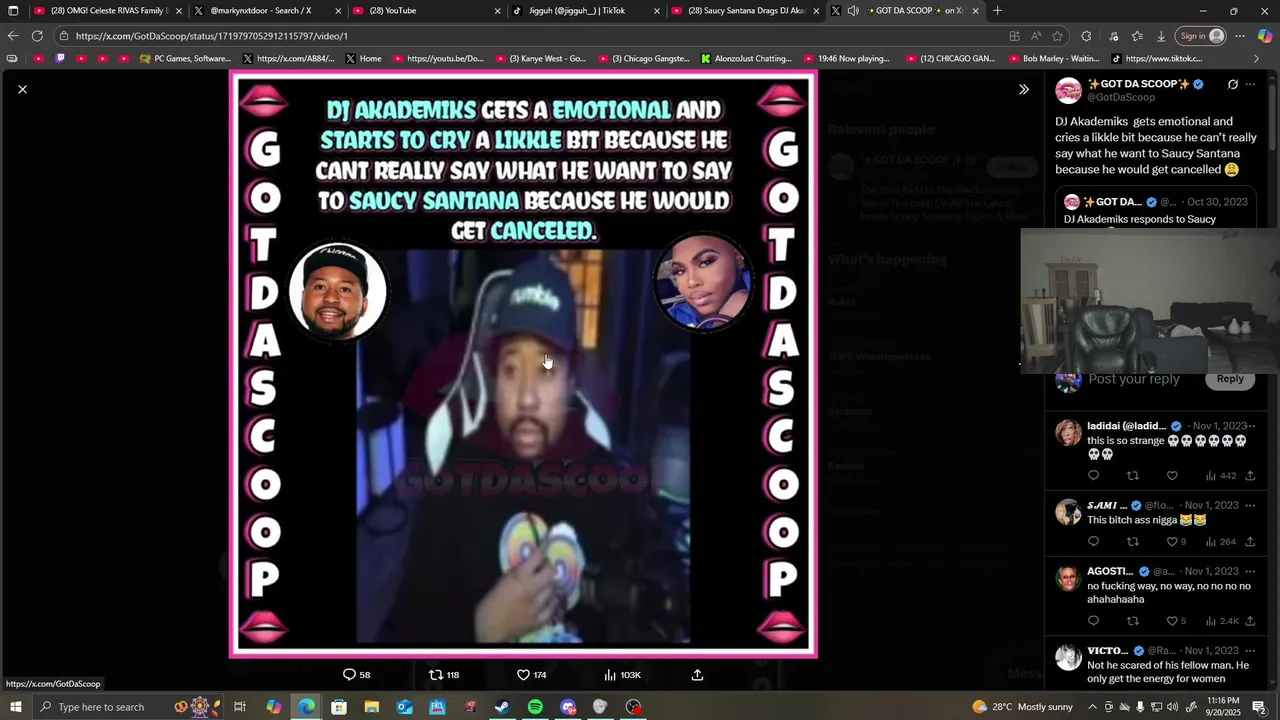
Task: Share the post using the share icon below video
Action: (697, 675)
